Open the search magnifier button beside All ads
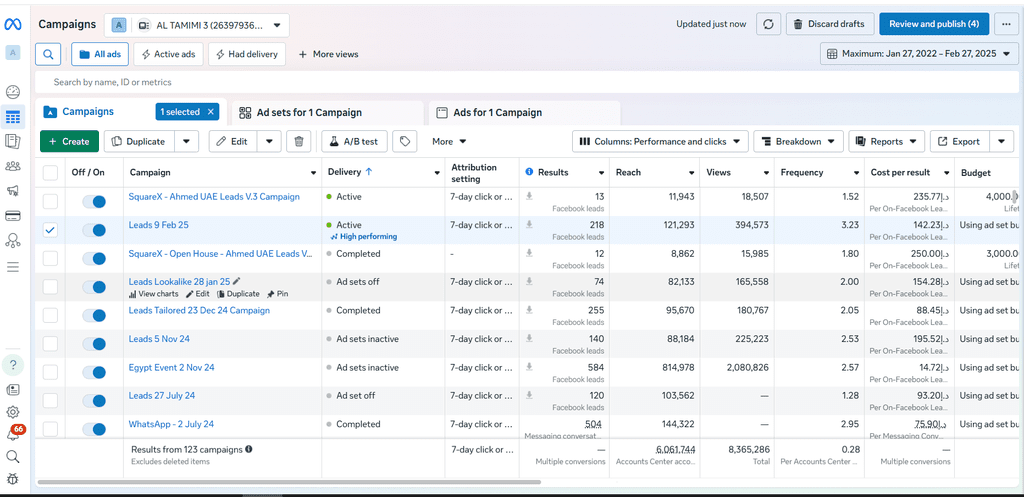The width and height of the screenshot is (1024, 497). 48,54
